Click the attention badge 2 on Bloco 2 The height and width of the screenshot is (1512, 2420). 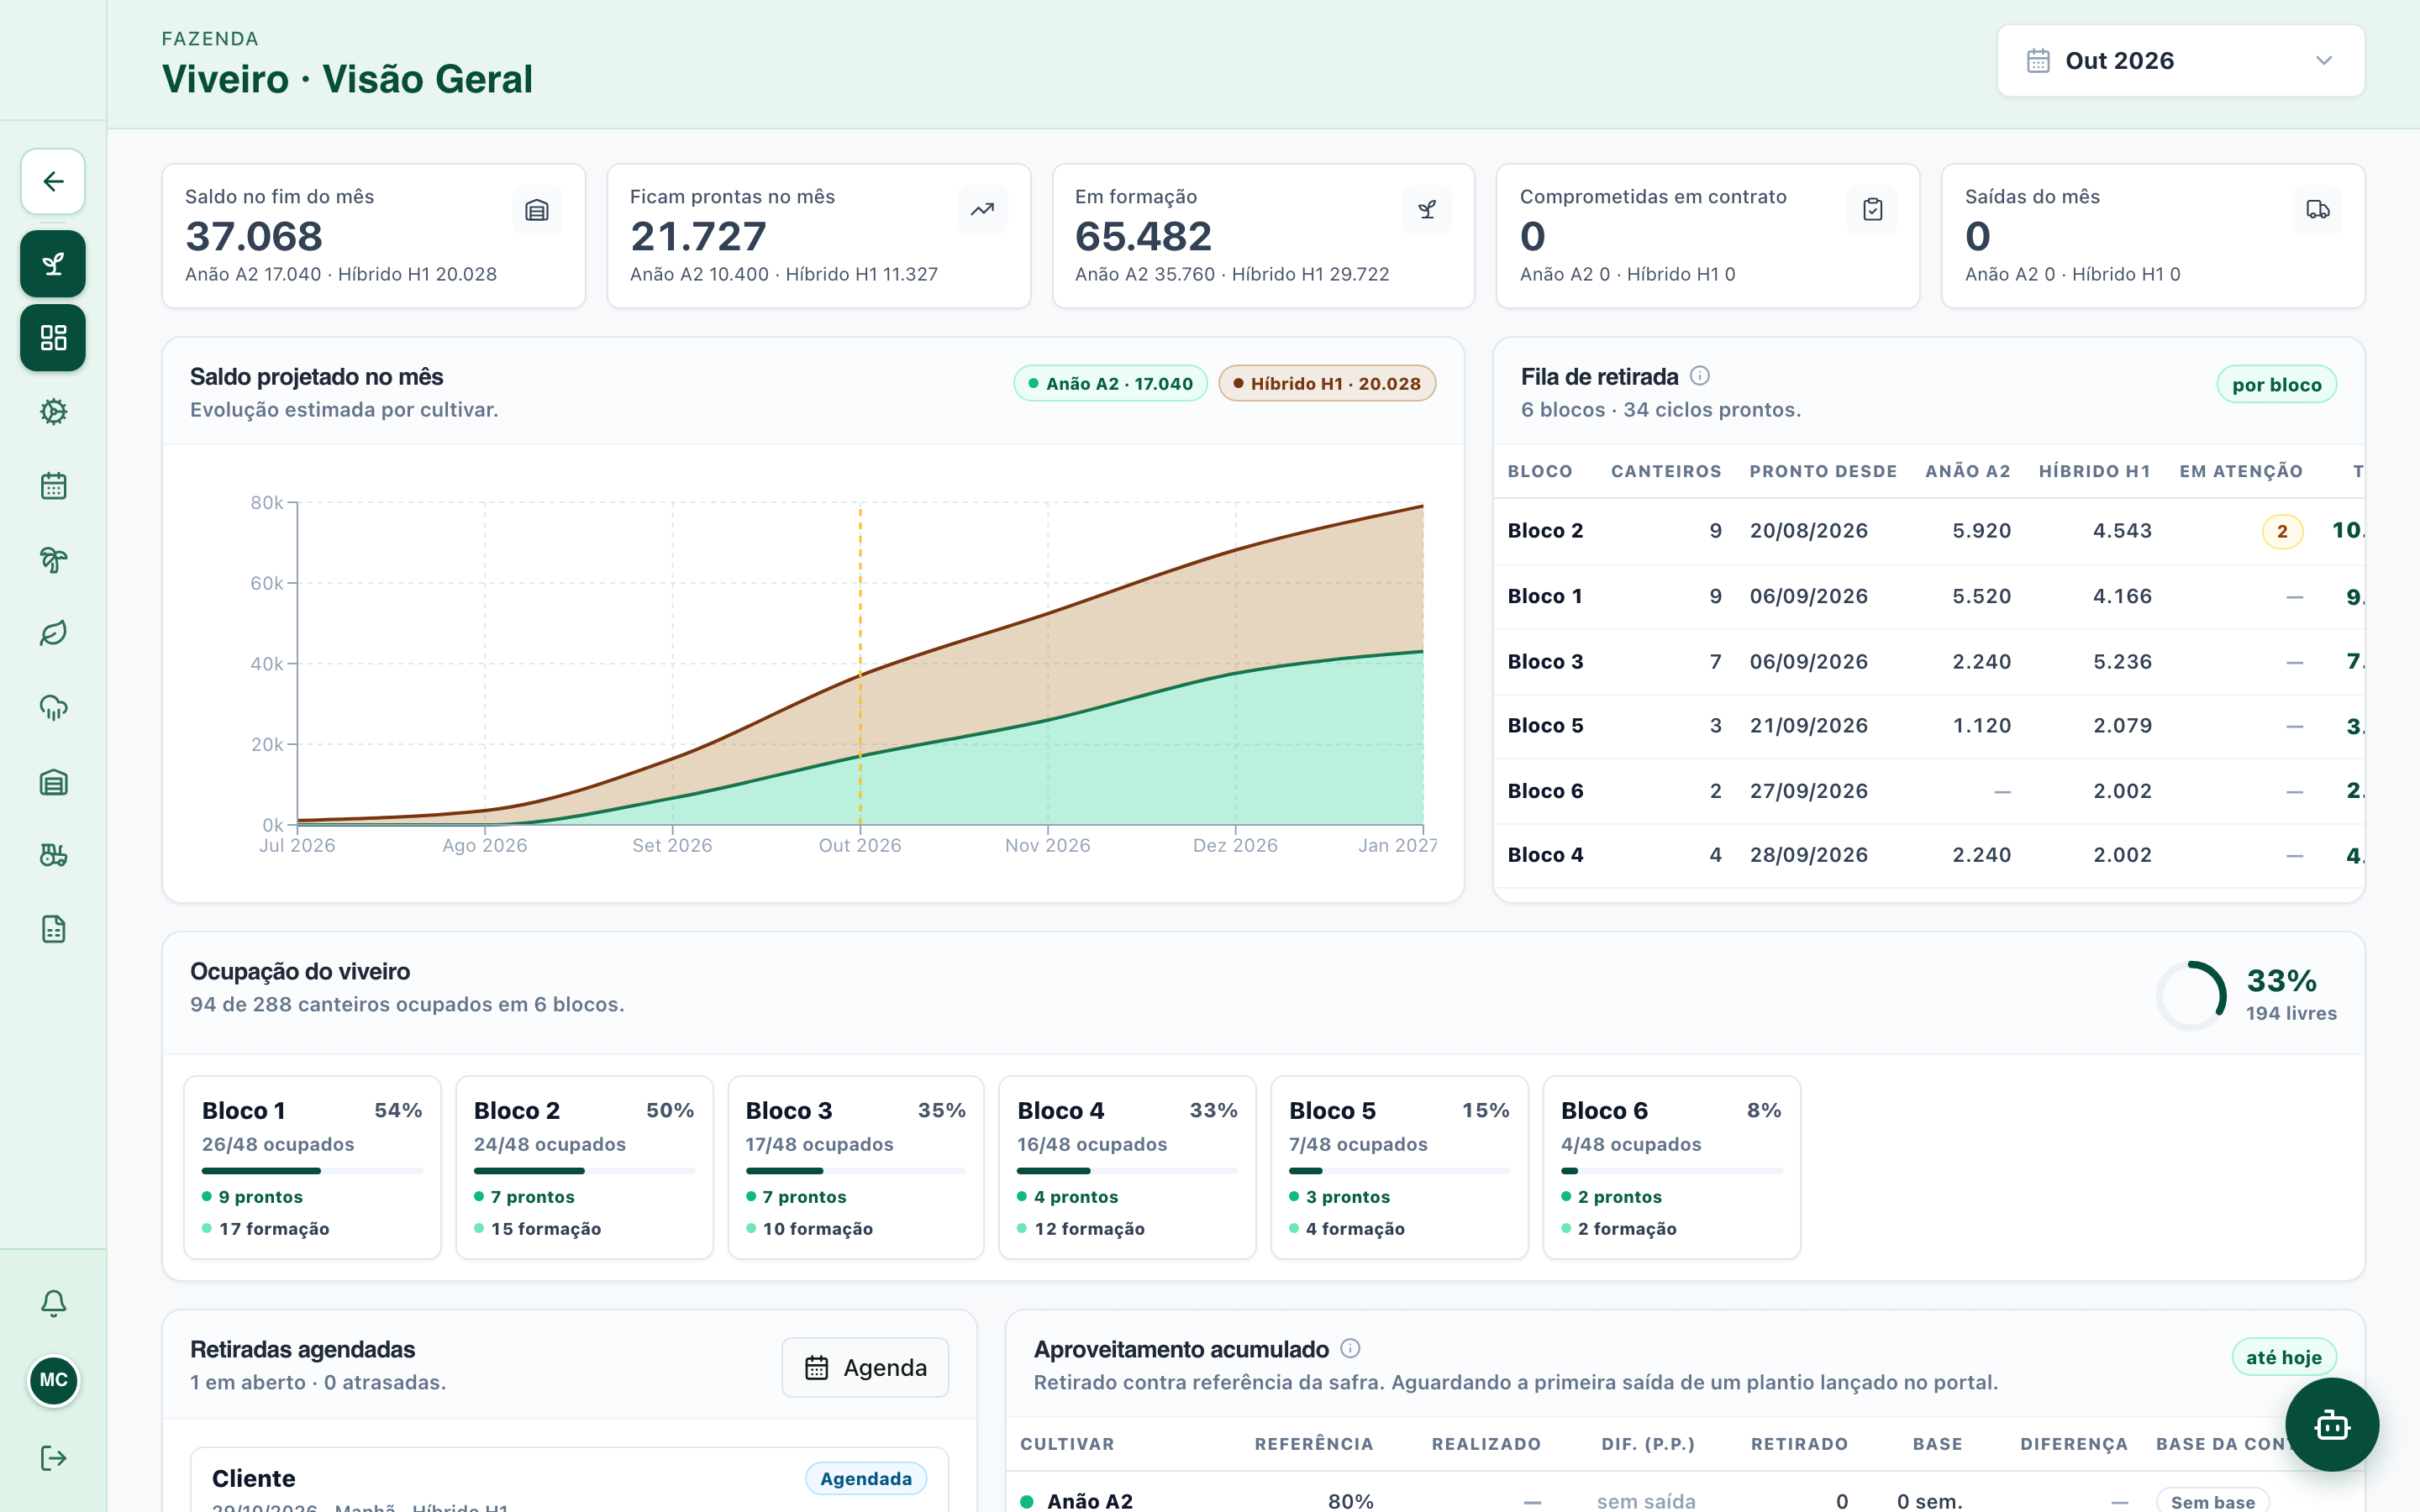(x=2282, y=531)
